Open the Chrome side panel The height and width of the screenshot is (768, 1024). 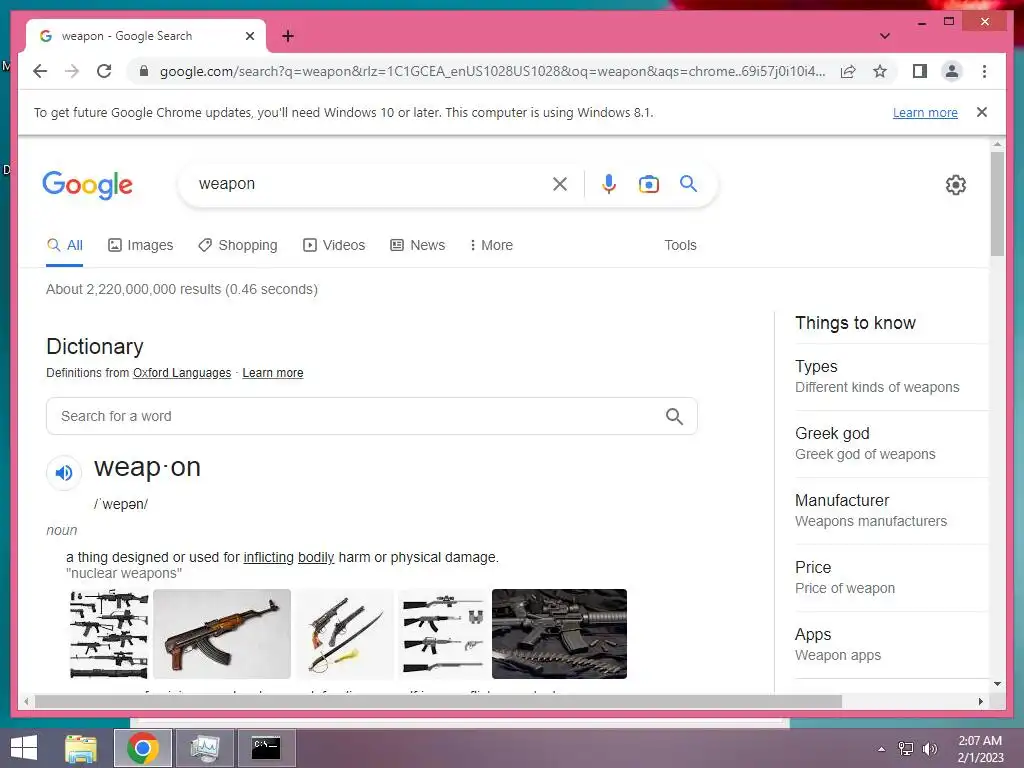[920, 71]
